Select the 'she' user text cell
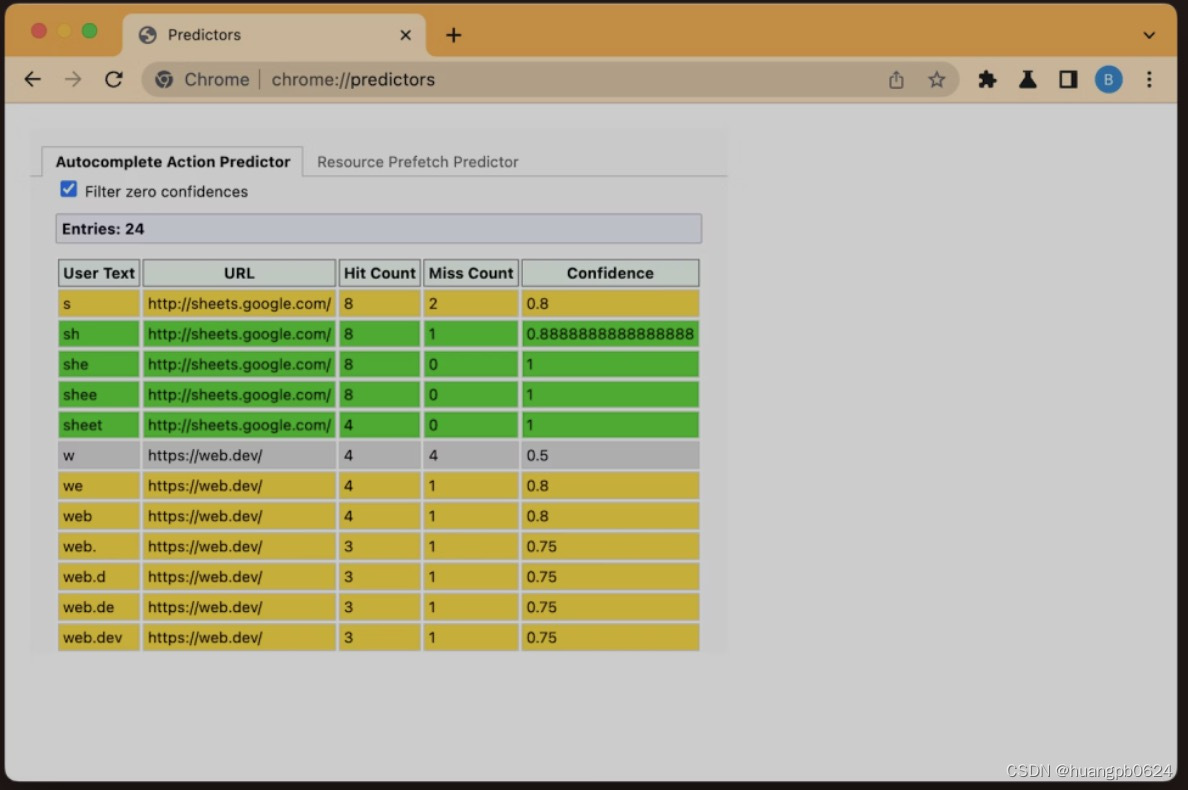 [98, 364]
